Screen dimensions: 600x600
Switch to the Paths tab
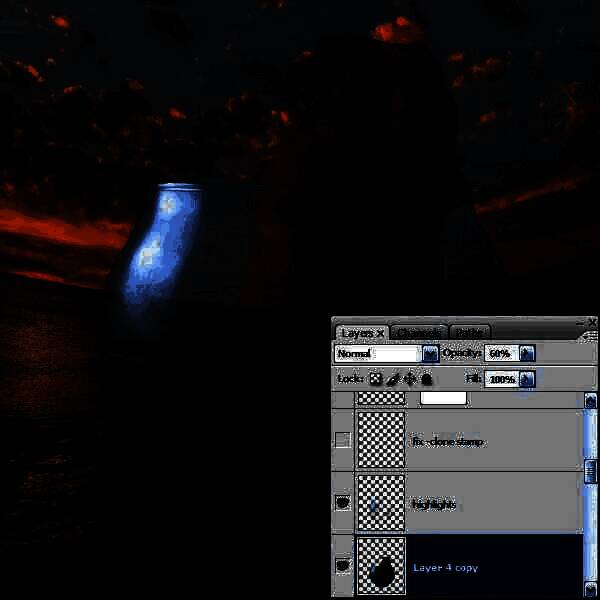point(467,333)
